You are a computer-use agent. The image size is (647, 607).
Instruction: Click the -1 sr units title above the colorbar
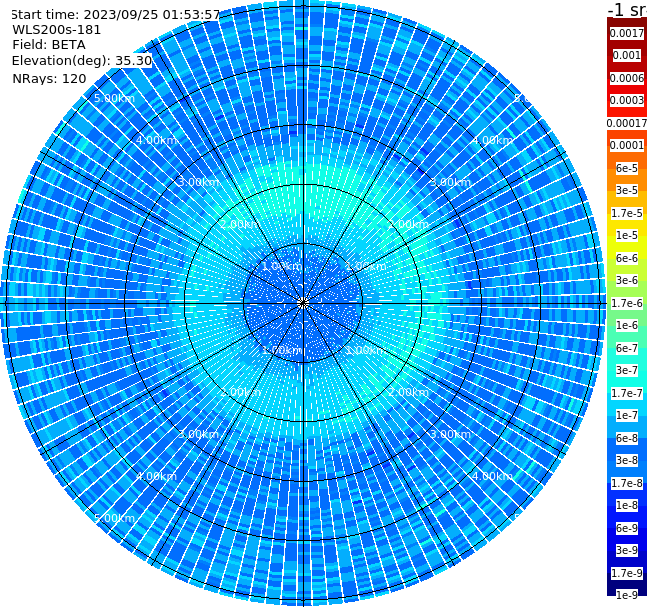627,9
